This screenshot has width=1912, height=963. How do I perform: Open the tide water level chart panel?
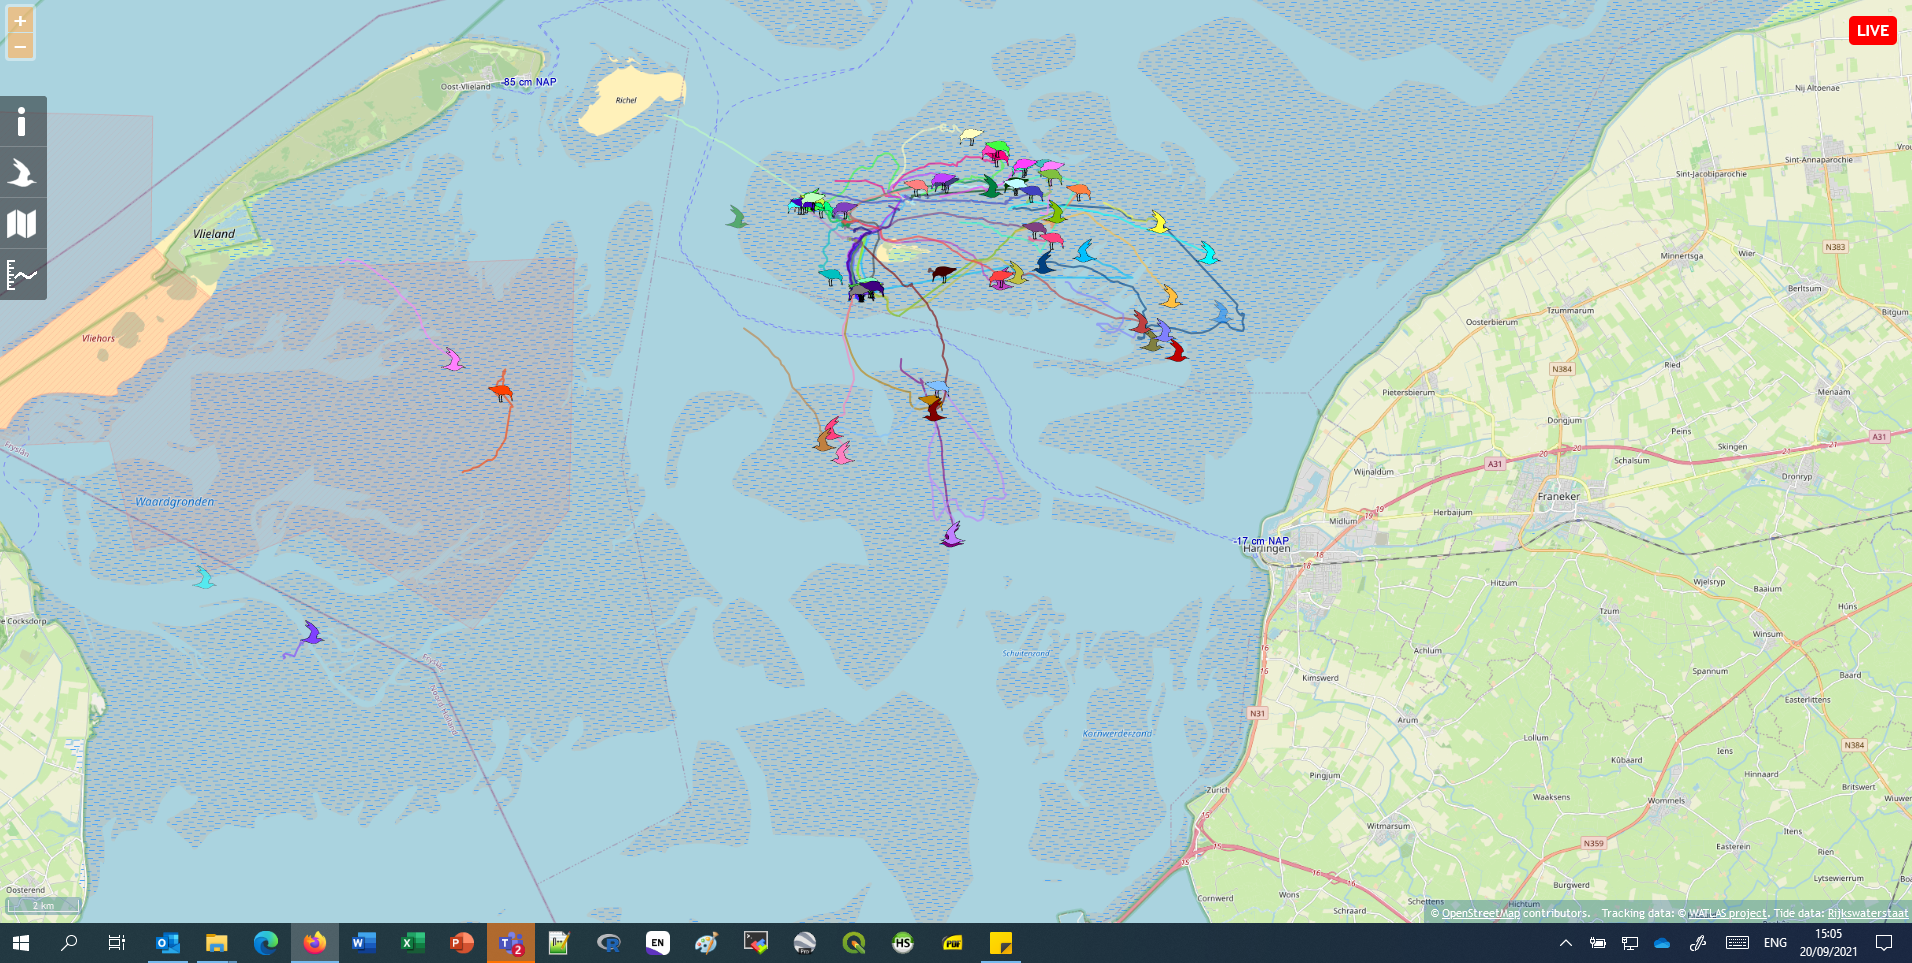coord(22,275)
